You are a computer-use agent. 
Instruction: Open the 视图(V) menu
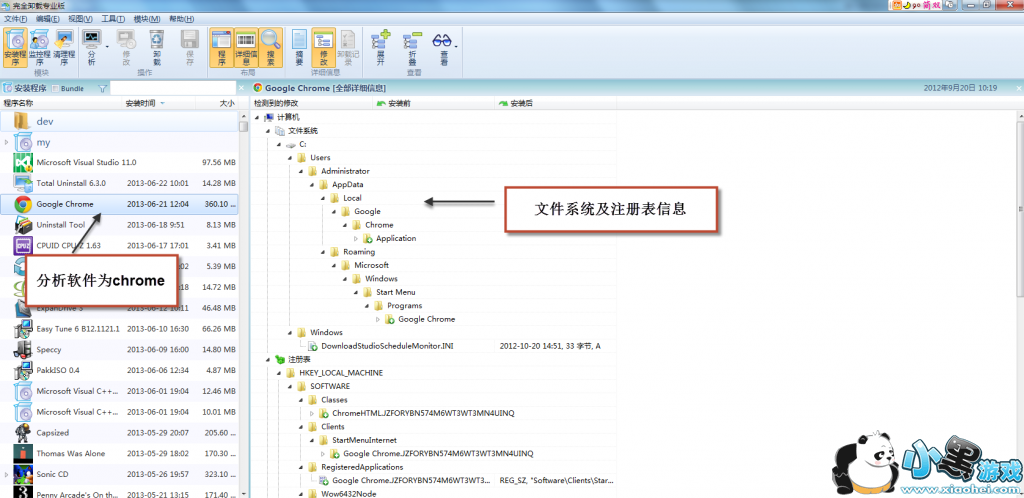80,18
